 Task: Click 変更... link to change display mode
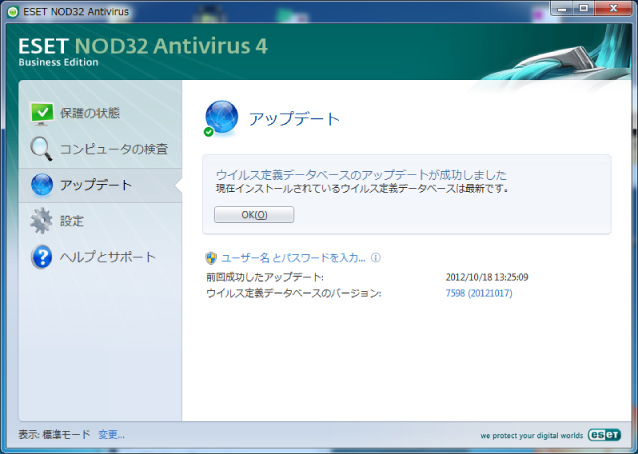[x=111, y=434]
